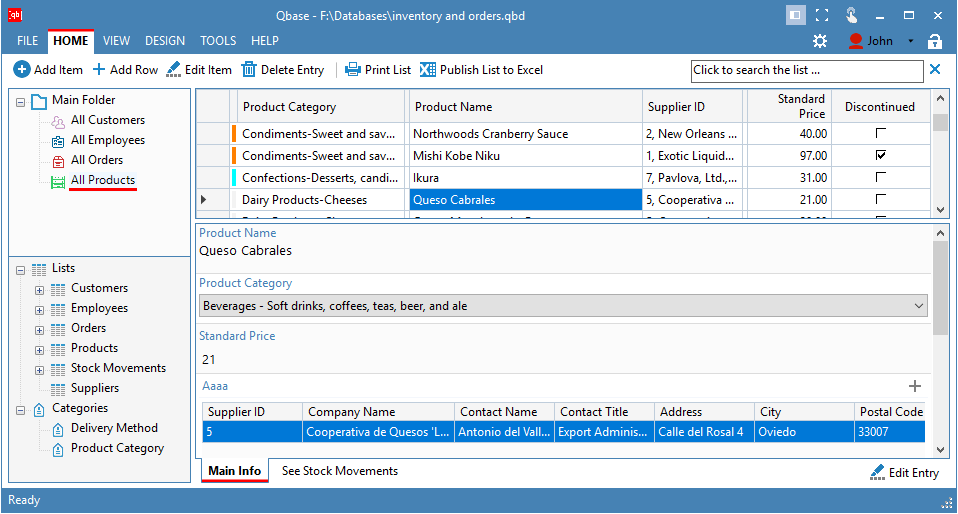This screenshot has height=514, width=958.
Task: Toggle Discontinued for Northwoods Cranberry Sauce
Action: (x=880, y=133)
